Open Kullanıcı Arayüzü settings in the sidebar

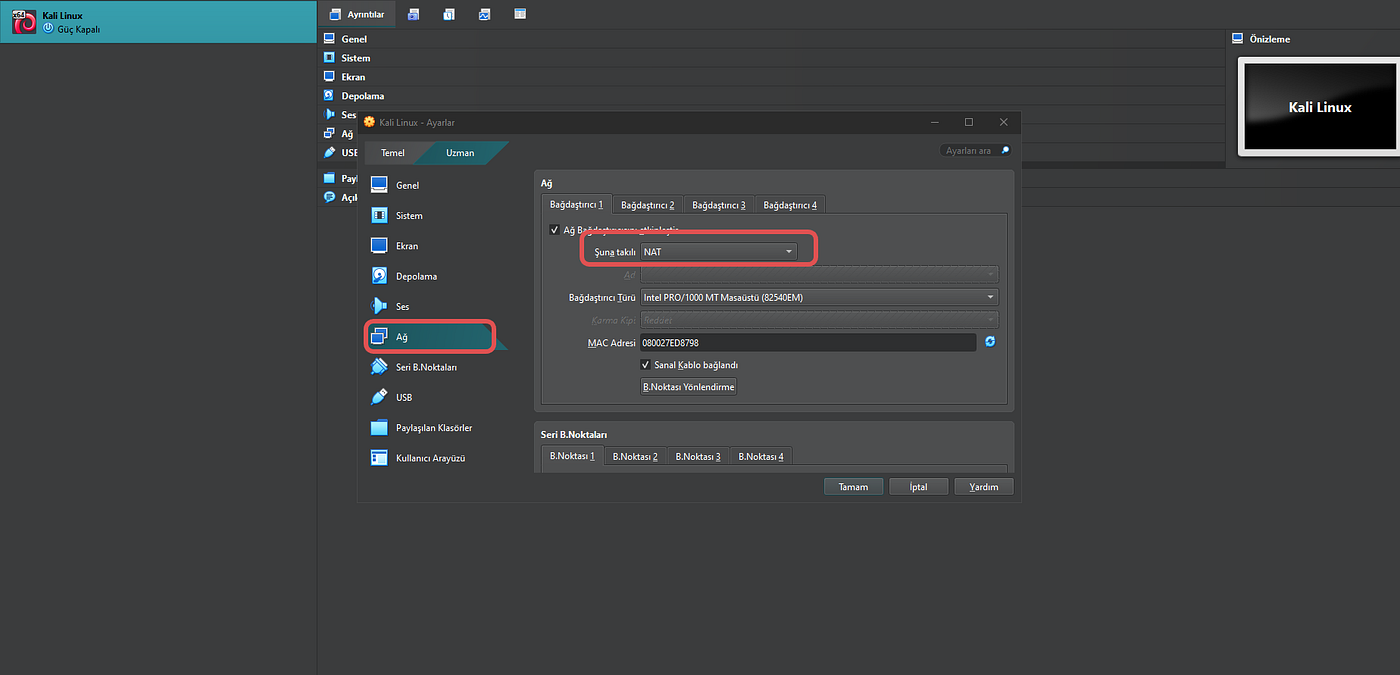[x=430, y=458]
